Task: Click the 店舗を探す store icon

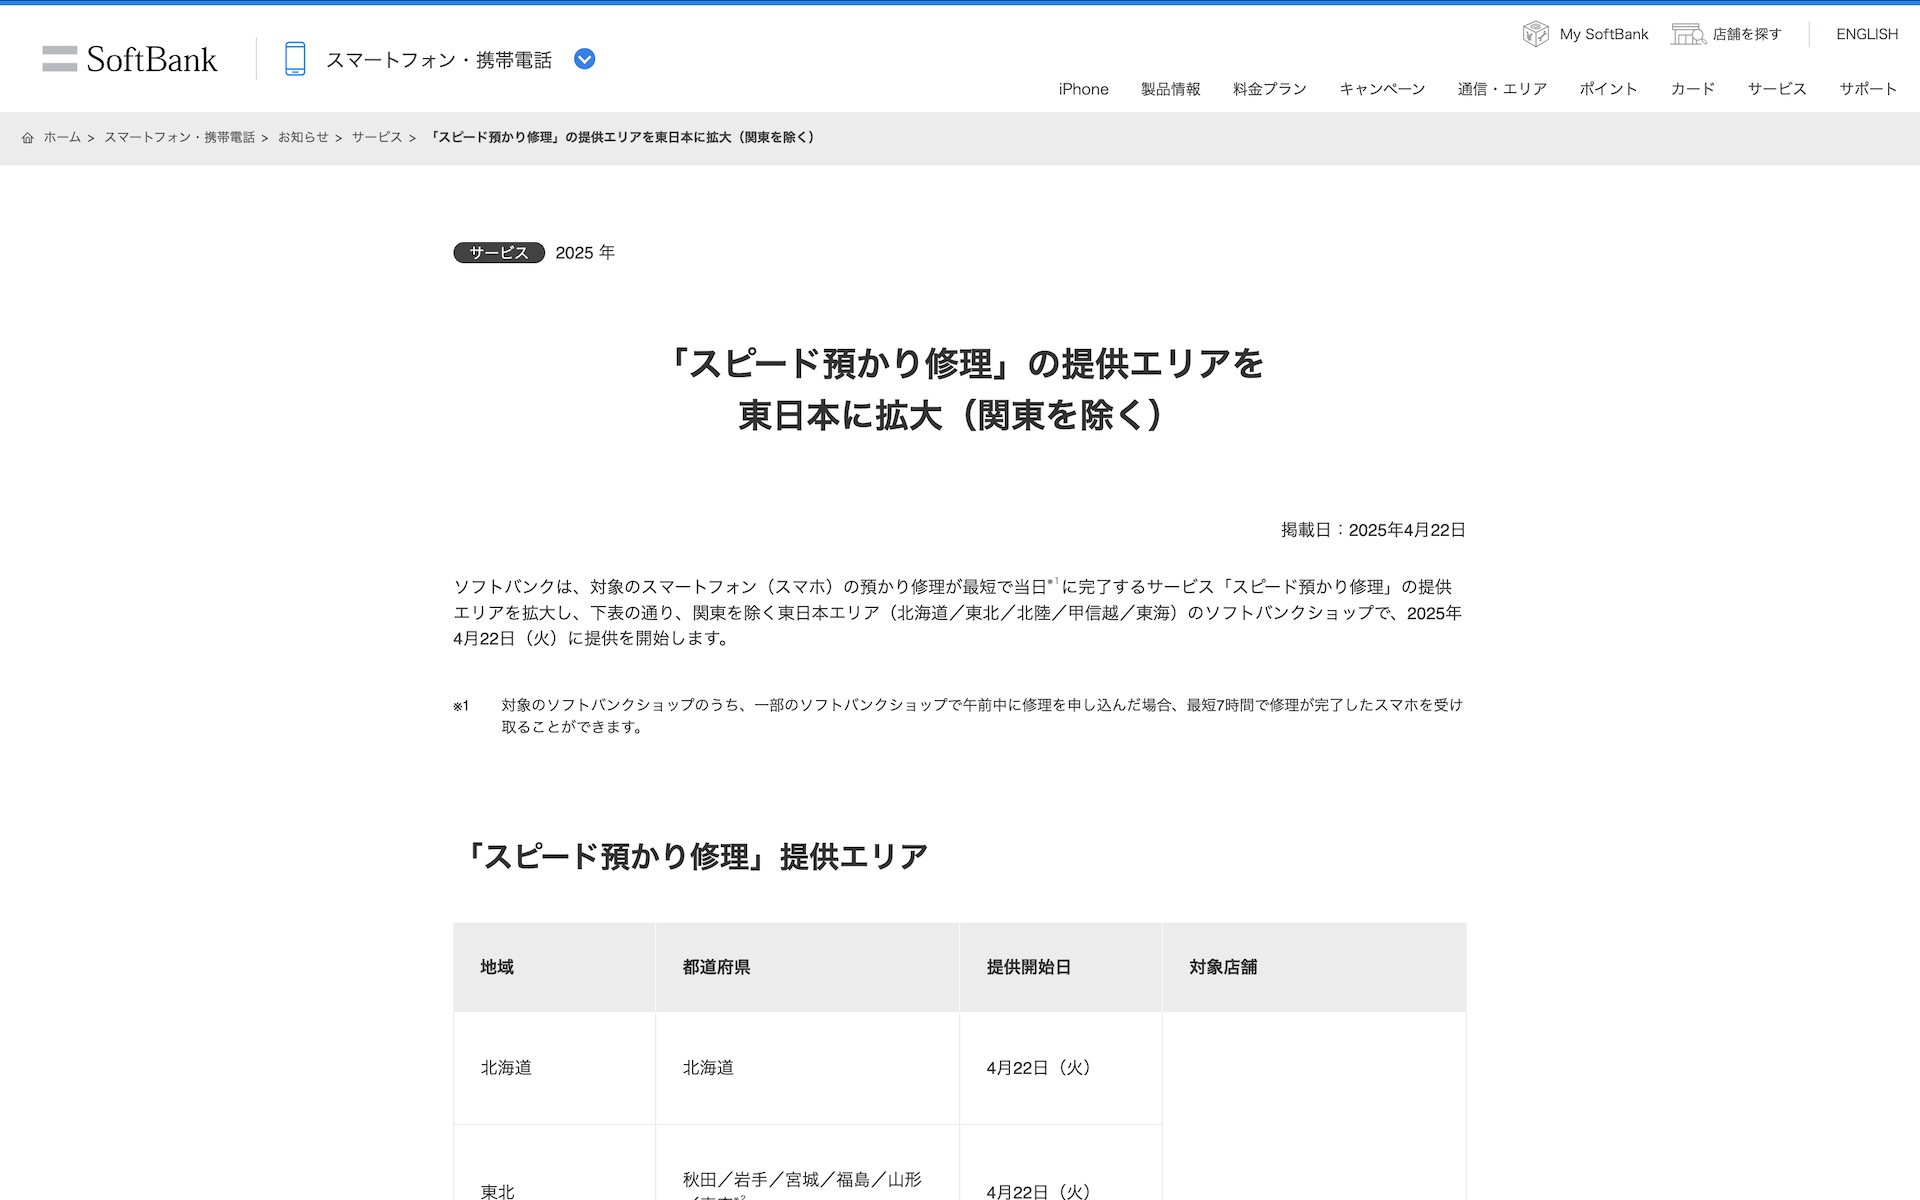Action: pos(1688,34)
